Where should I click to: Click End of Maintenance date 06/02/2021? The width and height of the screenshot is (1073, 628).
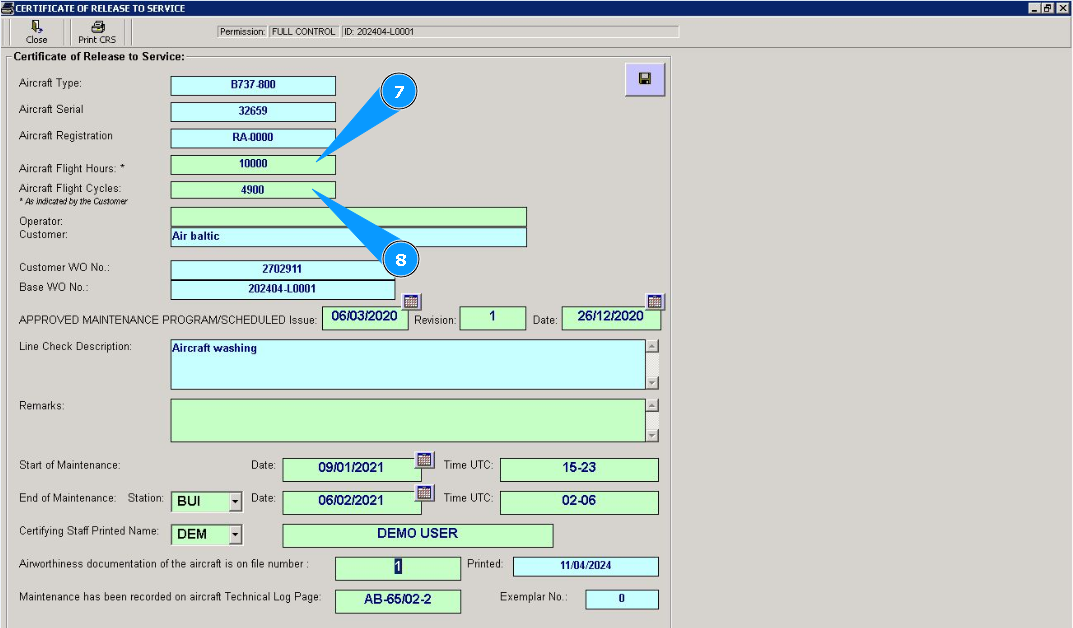coord(351,502)
